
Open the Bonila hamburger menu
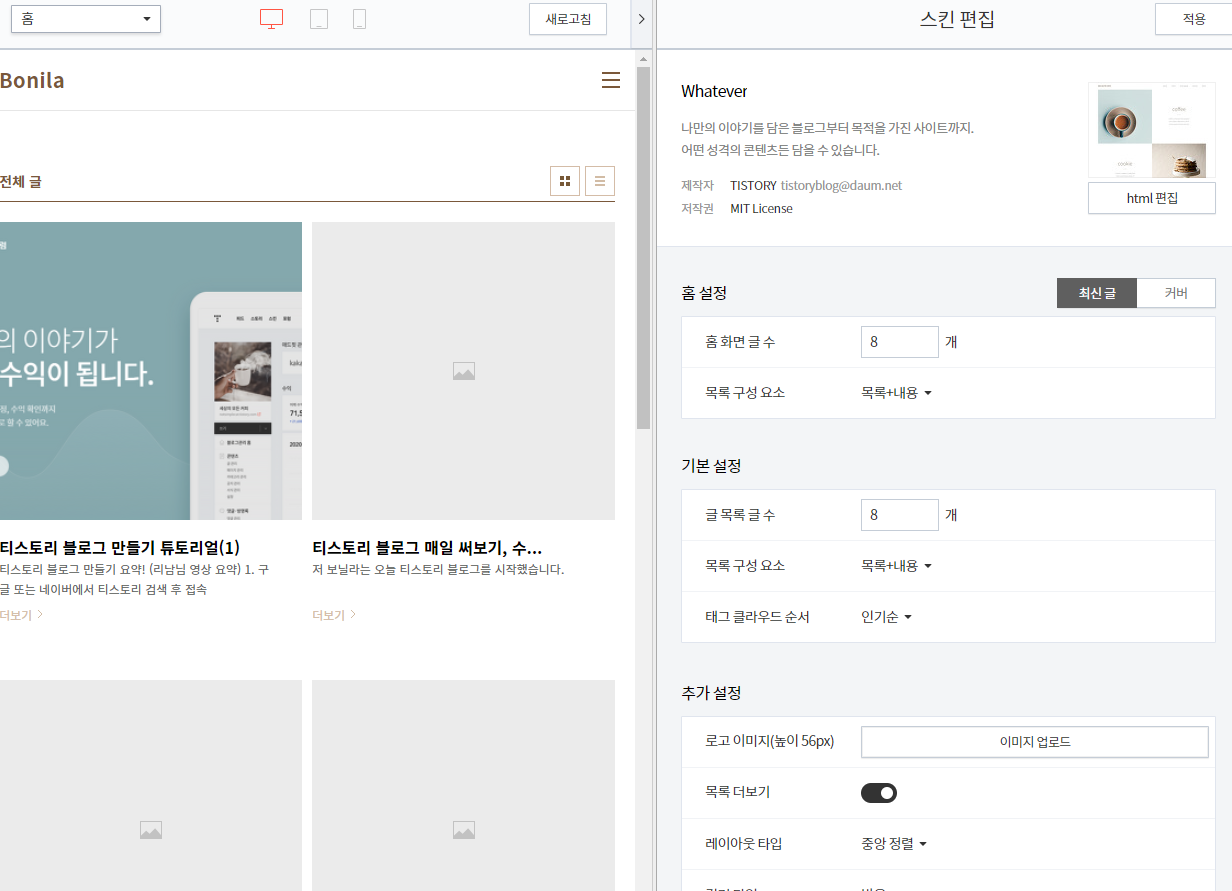(611, 80)
